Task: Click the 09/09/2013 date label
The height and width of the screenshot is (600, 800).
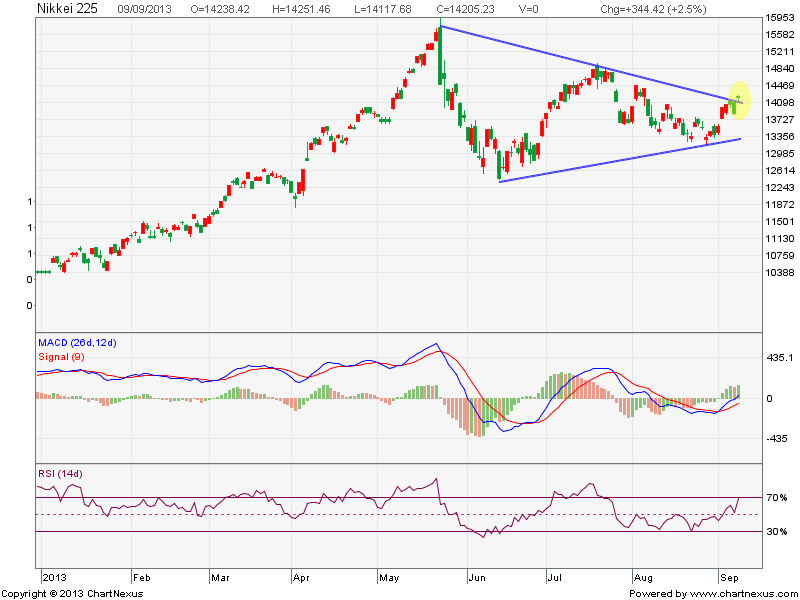Action: pos(143,8)
